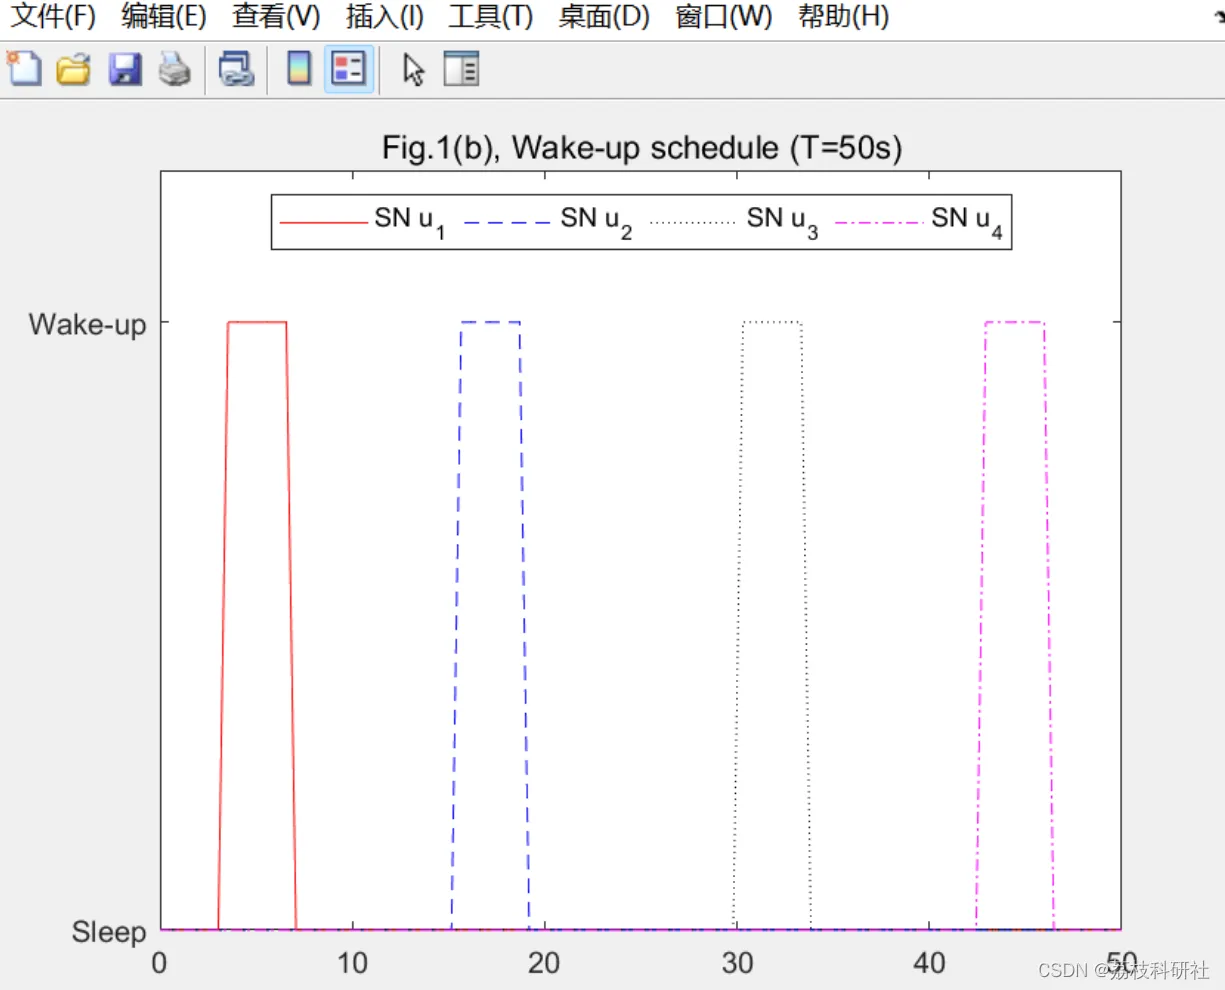Click the x-axis tick label 20
This screenshot has height=990, width=1225.
click(544, 963)
